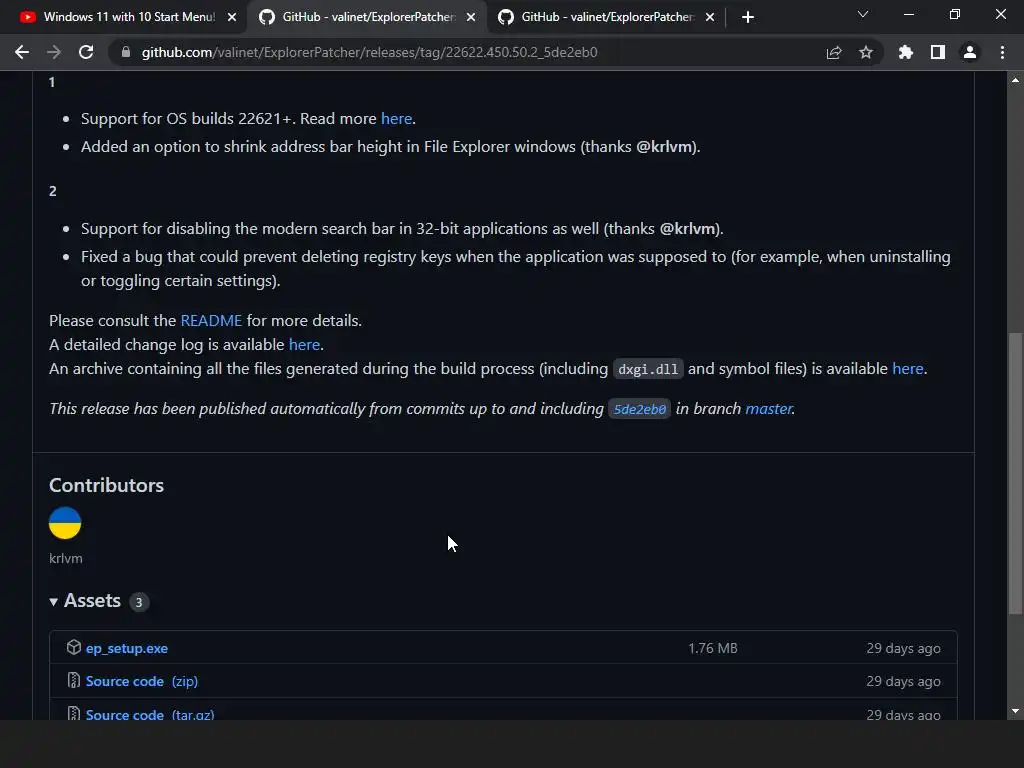This screenshot has width=1024, height=768.
Task: Close the active GitHub ExplorerPatcher tab
Action: pyautogui.click(x=471, y=17)
